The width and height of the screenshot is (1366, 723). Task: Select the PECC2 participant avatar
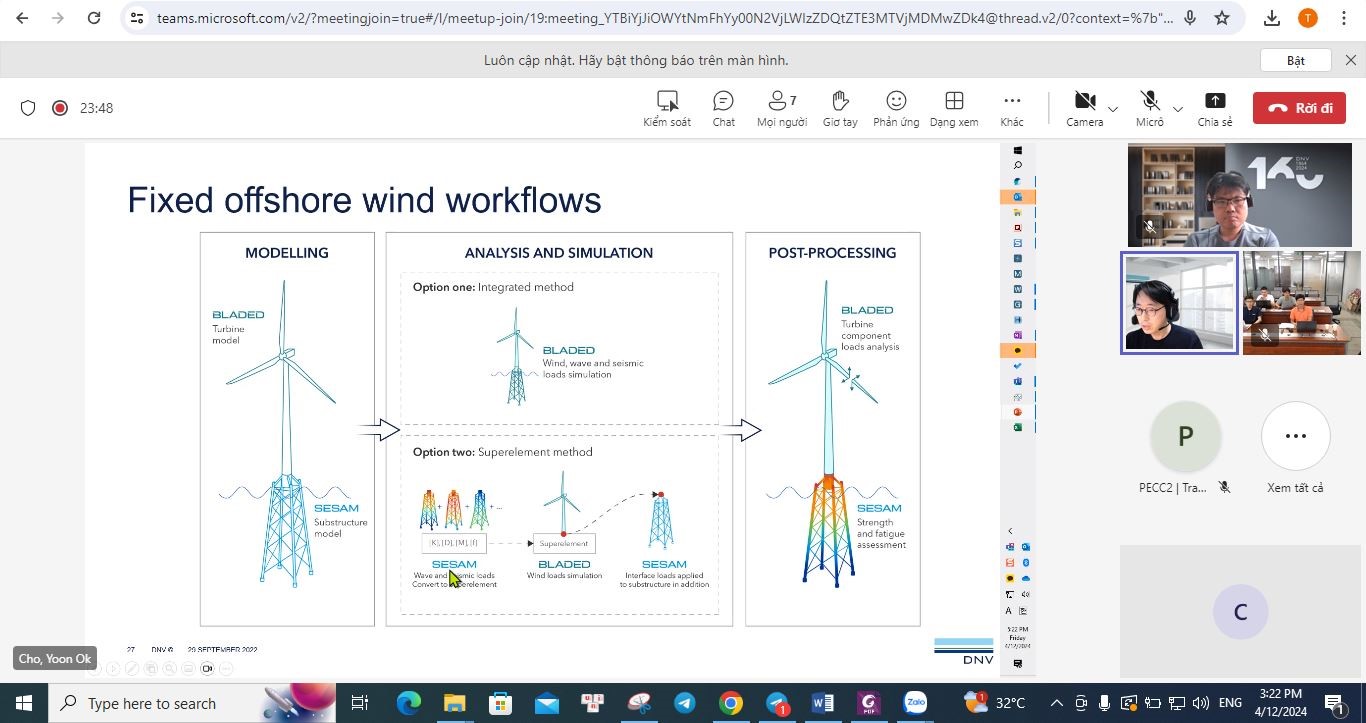(x=1185, y=436)
